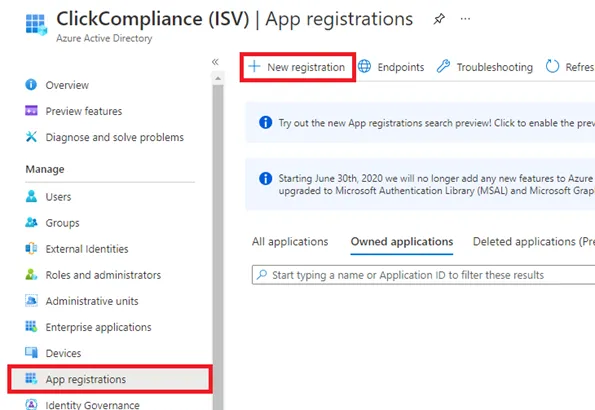Click the sidebar vertical scrollbar thumb
The image size is (595, 410).
point(218,247)
